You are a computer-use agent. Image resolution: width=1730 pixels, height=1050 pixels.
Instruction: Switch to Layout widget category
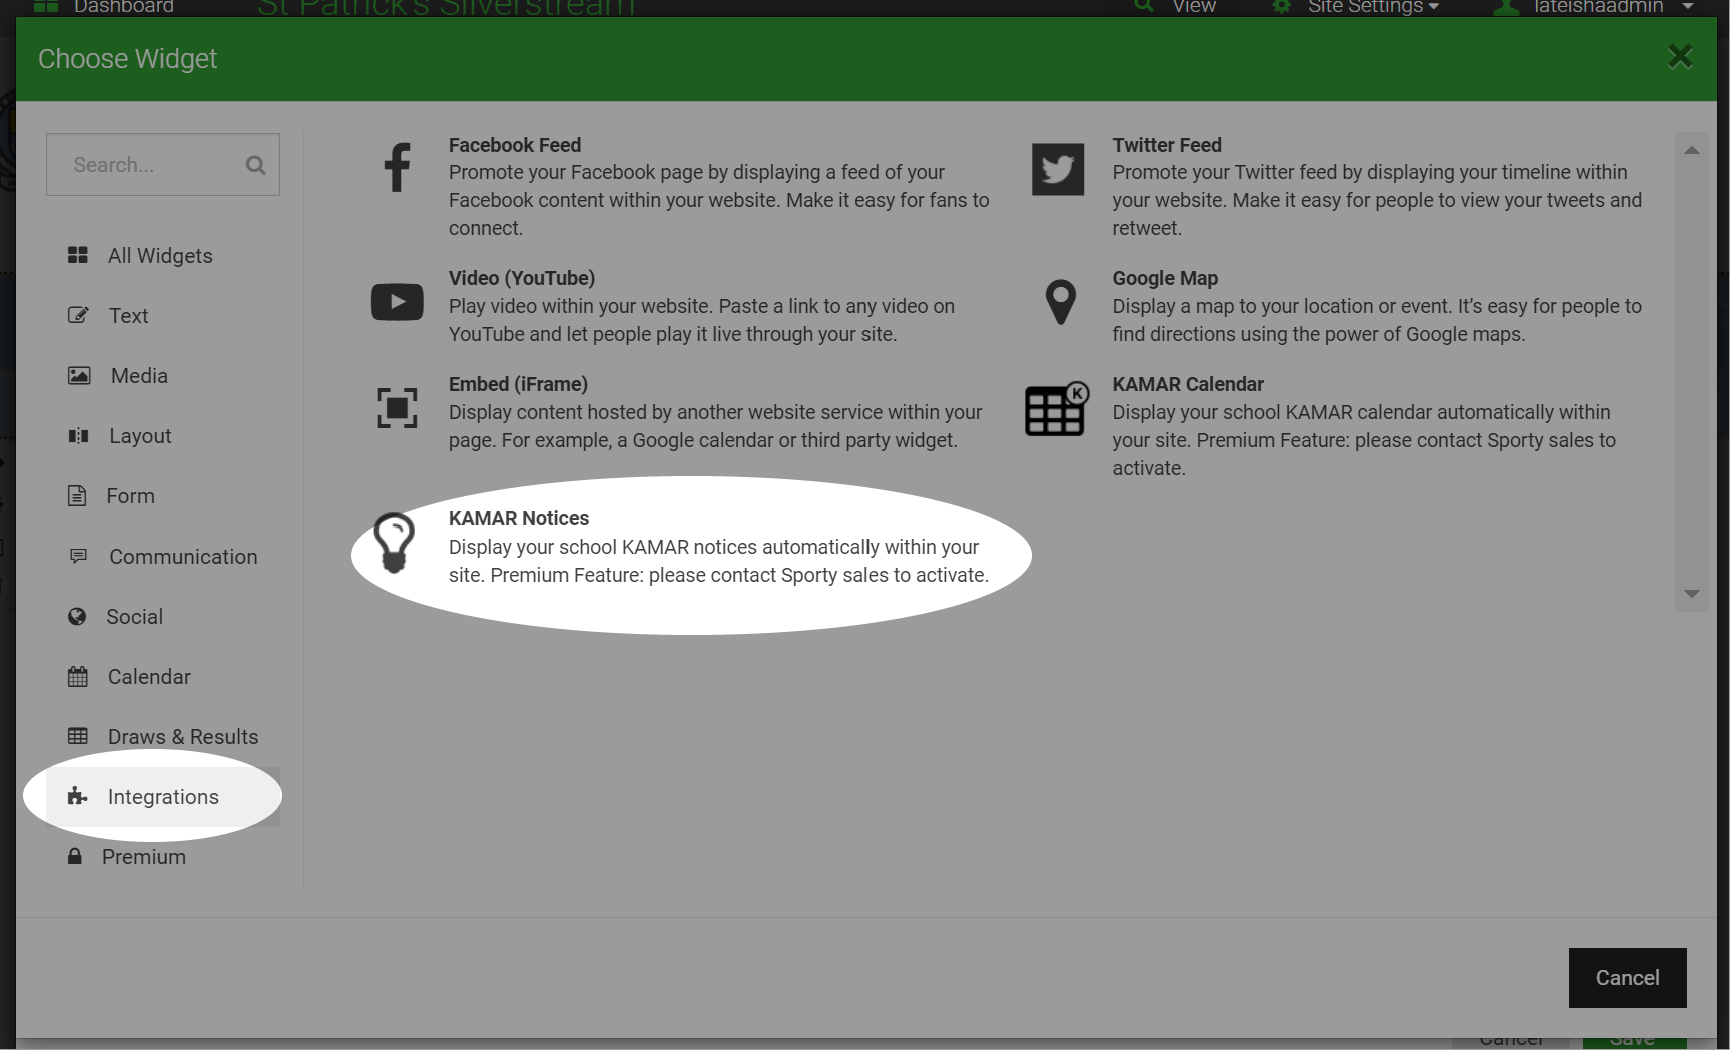coord(162,436)
